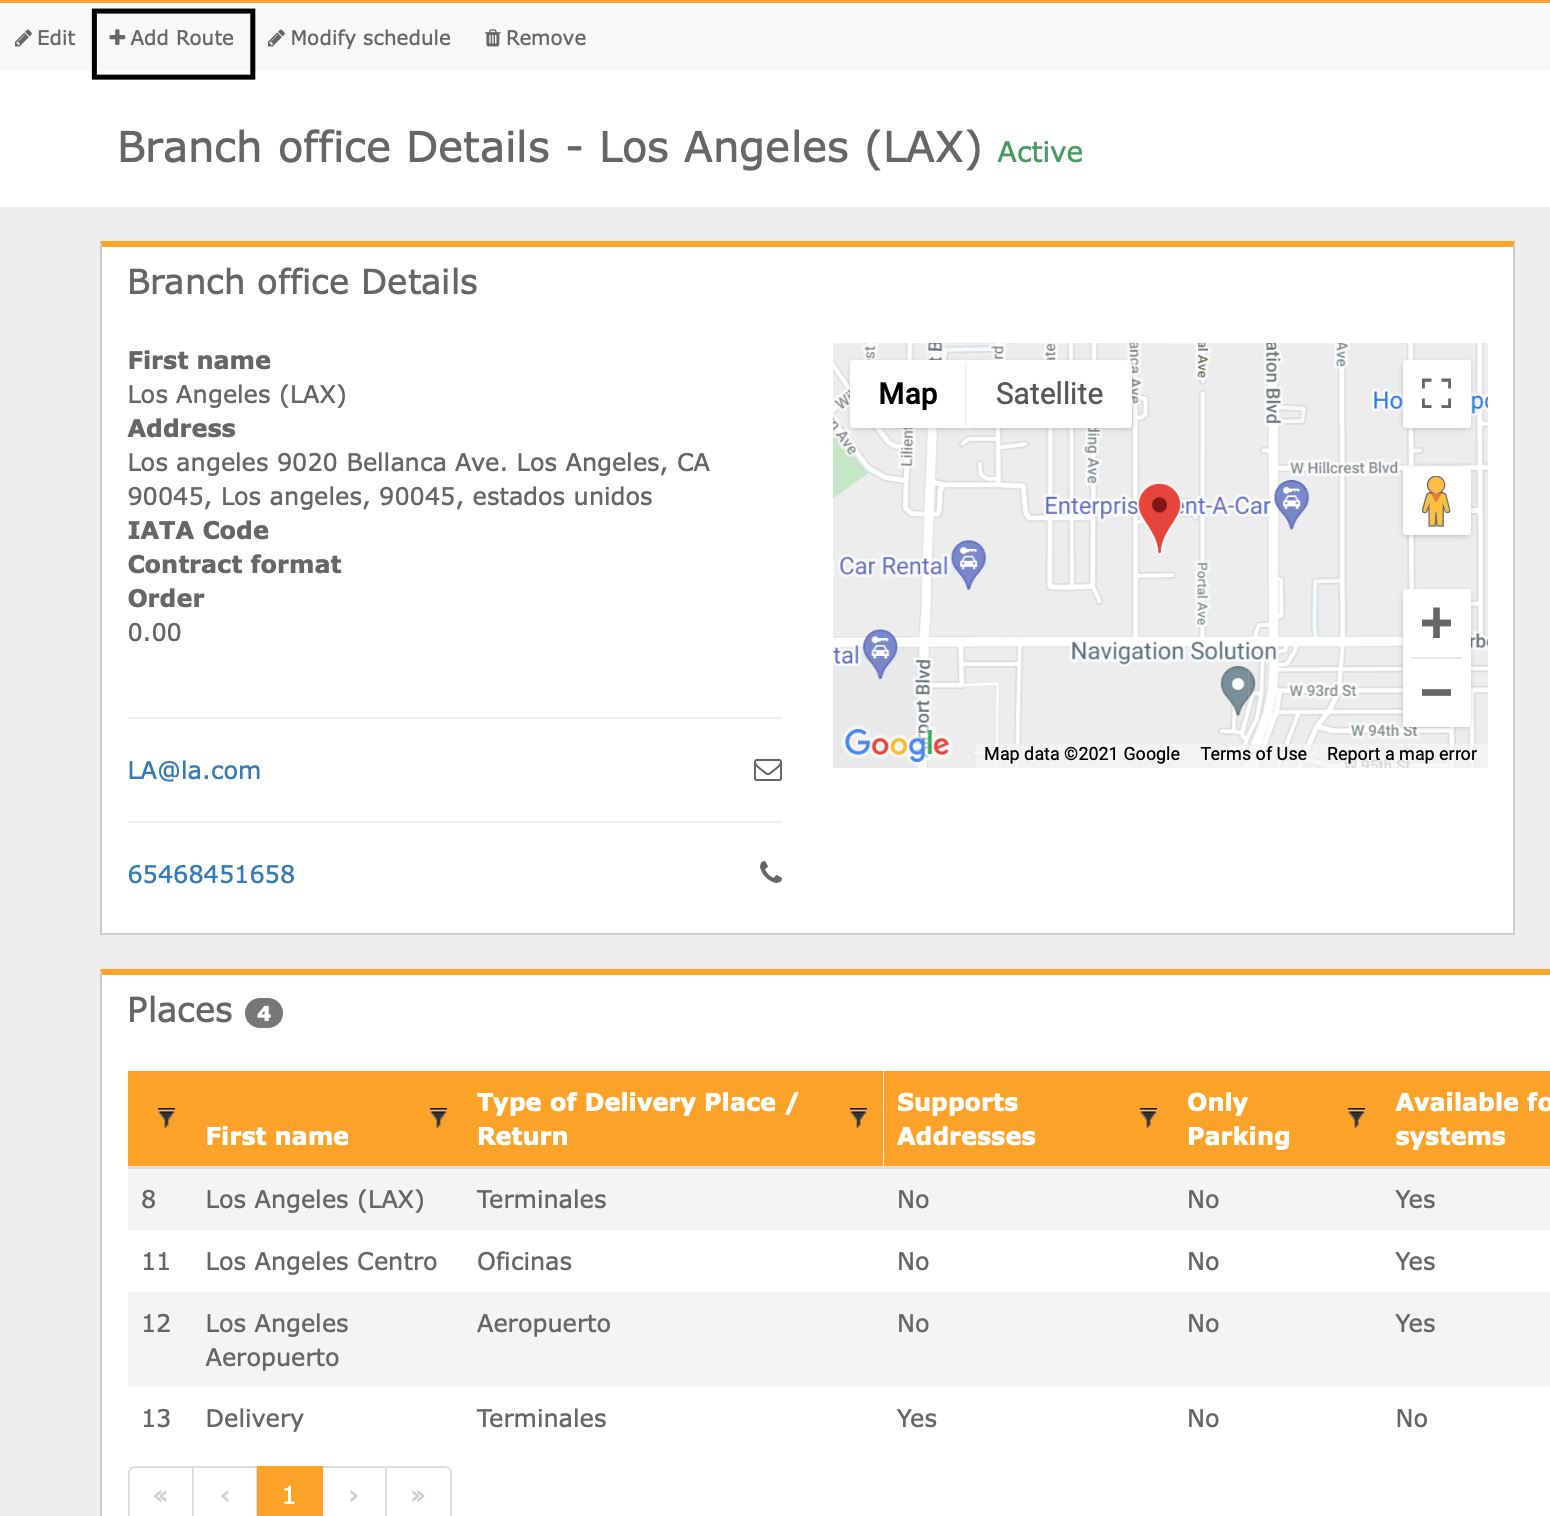Screen dimensions: 1550x1516
Task: Click the Car Rental map marker
Action: 969,564
